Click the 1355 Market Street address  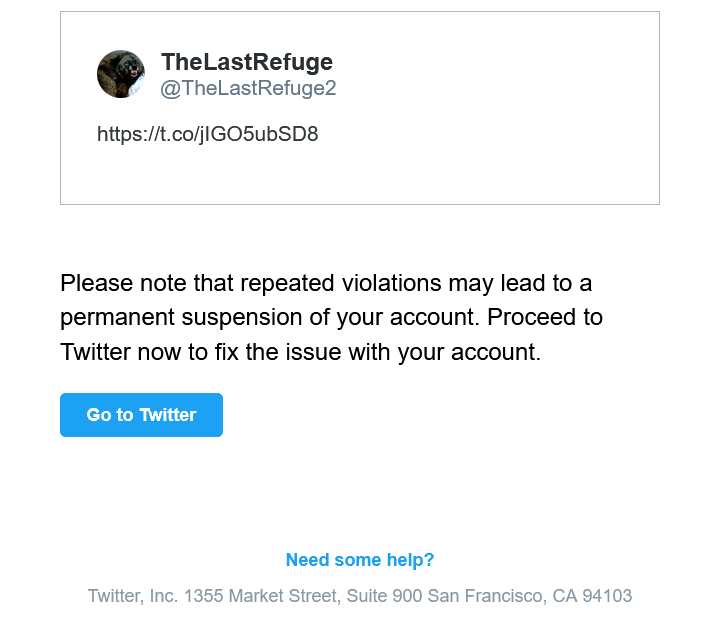tap(261, 596)
